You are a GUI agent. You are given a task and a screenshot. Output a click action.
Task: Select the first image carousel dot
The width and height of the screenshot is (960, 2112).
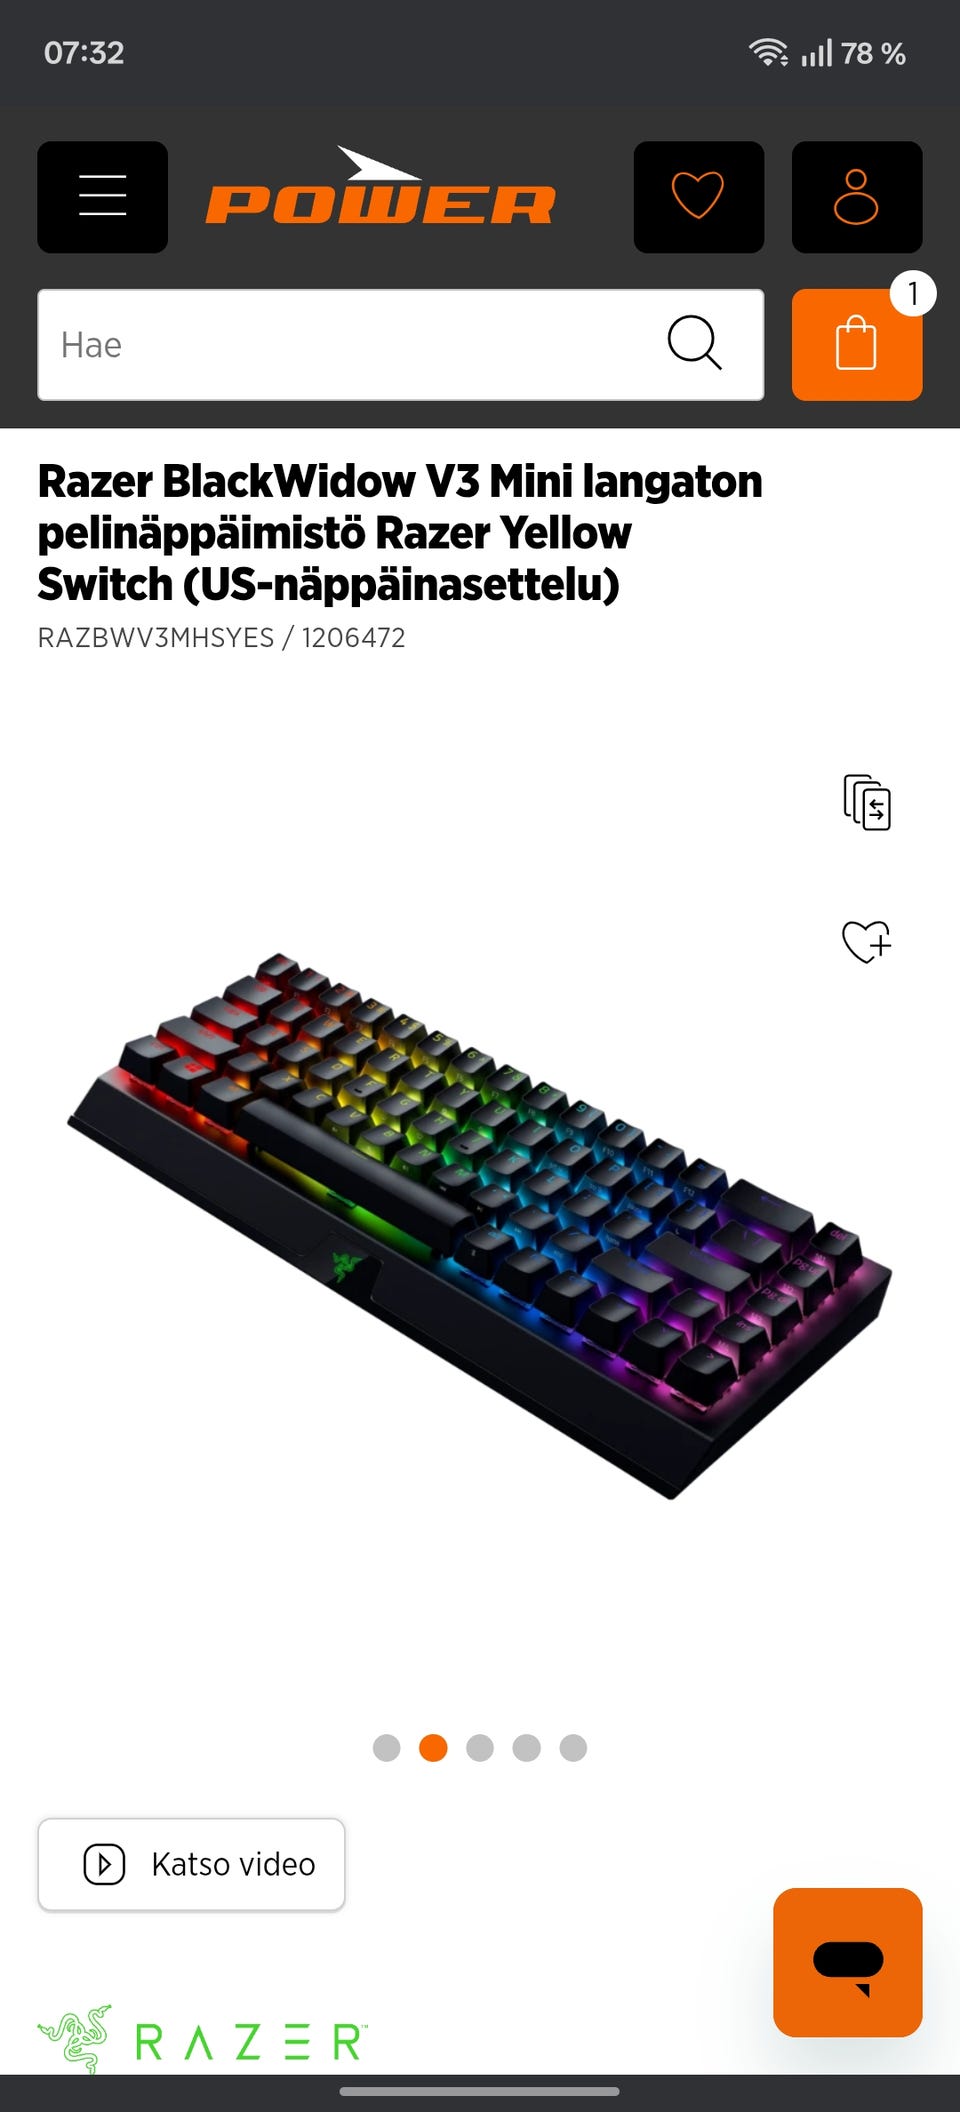[386, 1748]
